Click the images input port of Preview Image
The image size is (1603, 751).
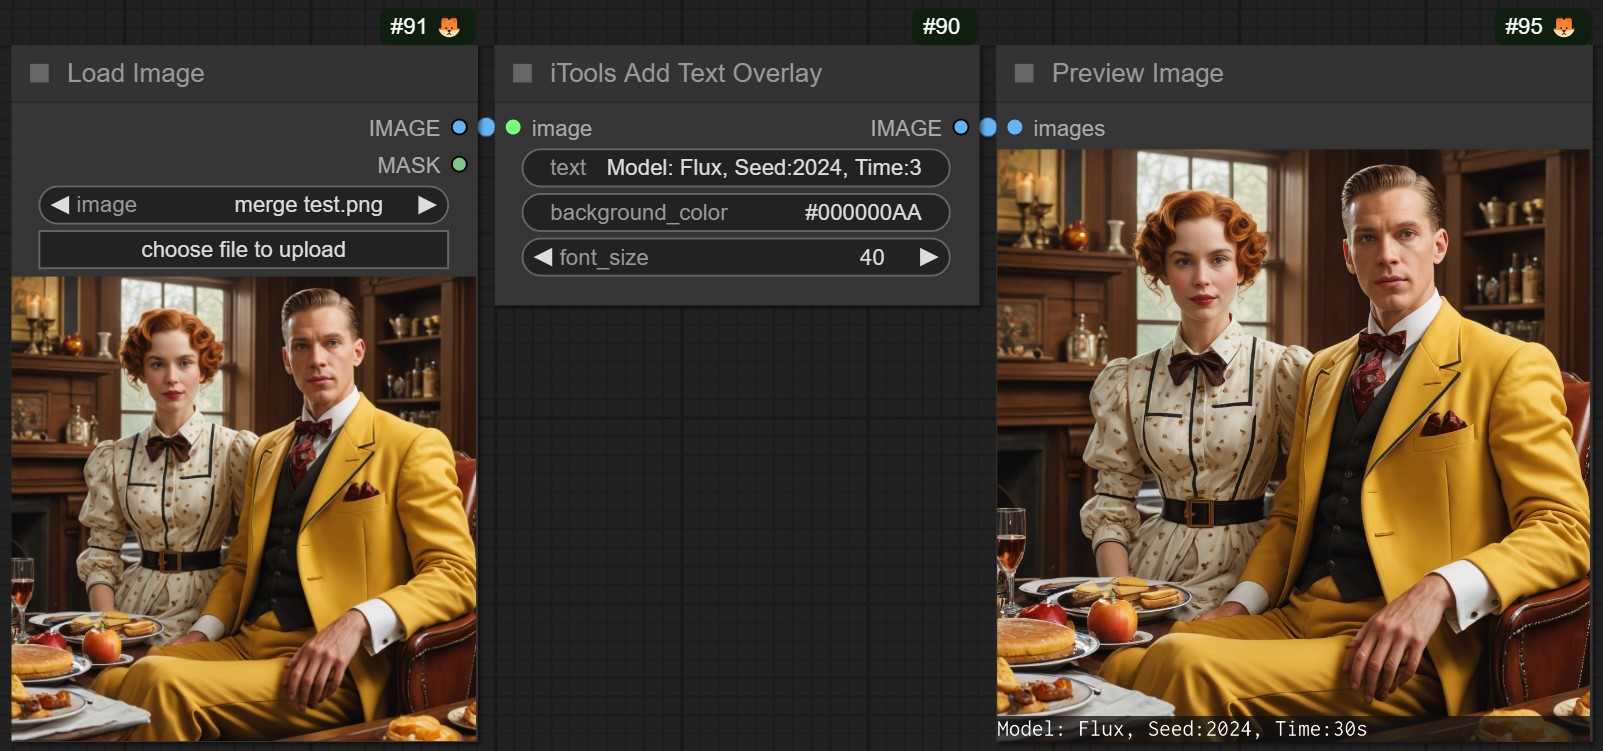[1015, 127]
